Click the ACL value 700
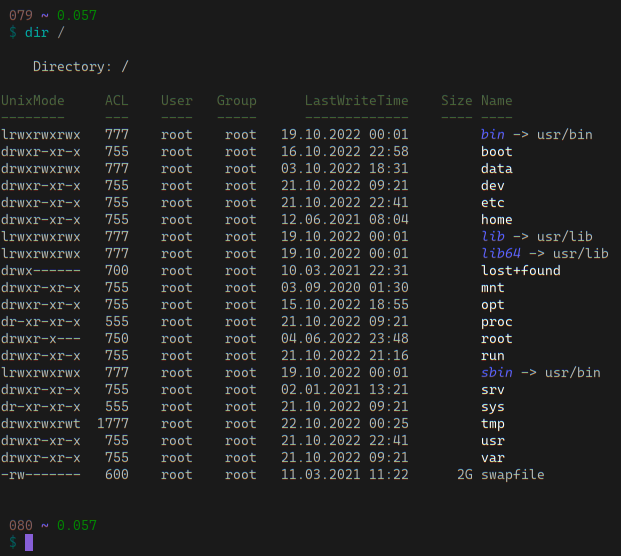Screen dimensions: 621x556 [x=117, y=271]
